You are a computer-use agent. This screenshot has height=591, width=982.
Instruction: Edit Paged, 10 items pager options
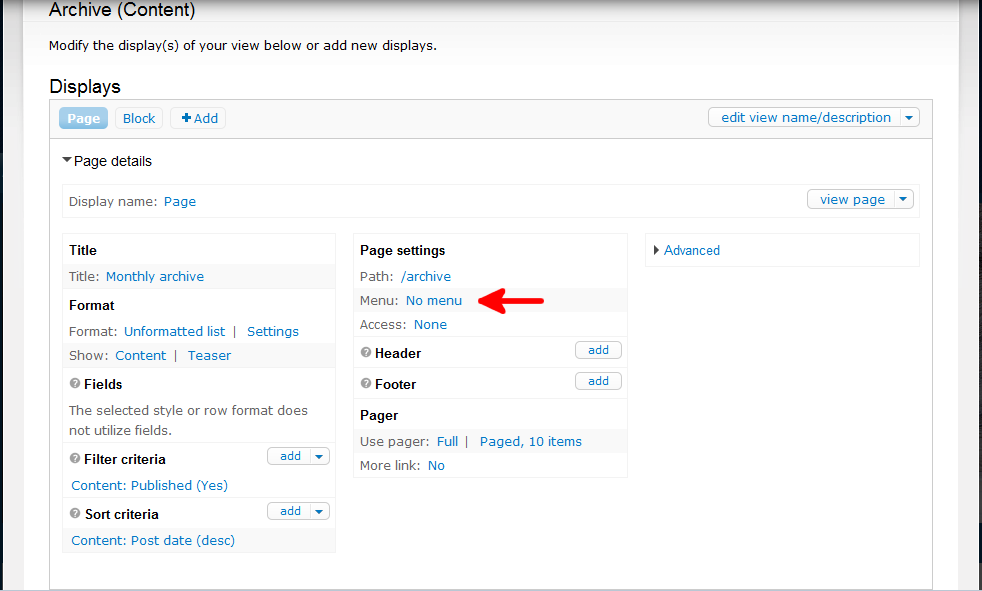(x=530, y=442)
